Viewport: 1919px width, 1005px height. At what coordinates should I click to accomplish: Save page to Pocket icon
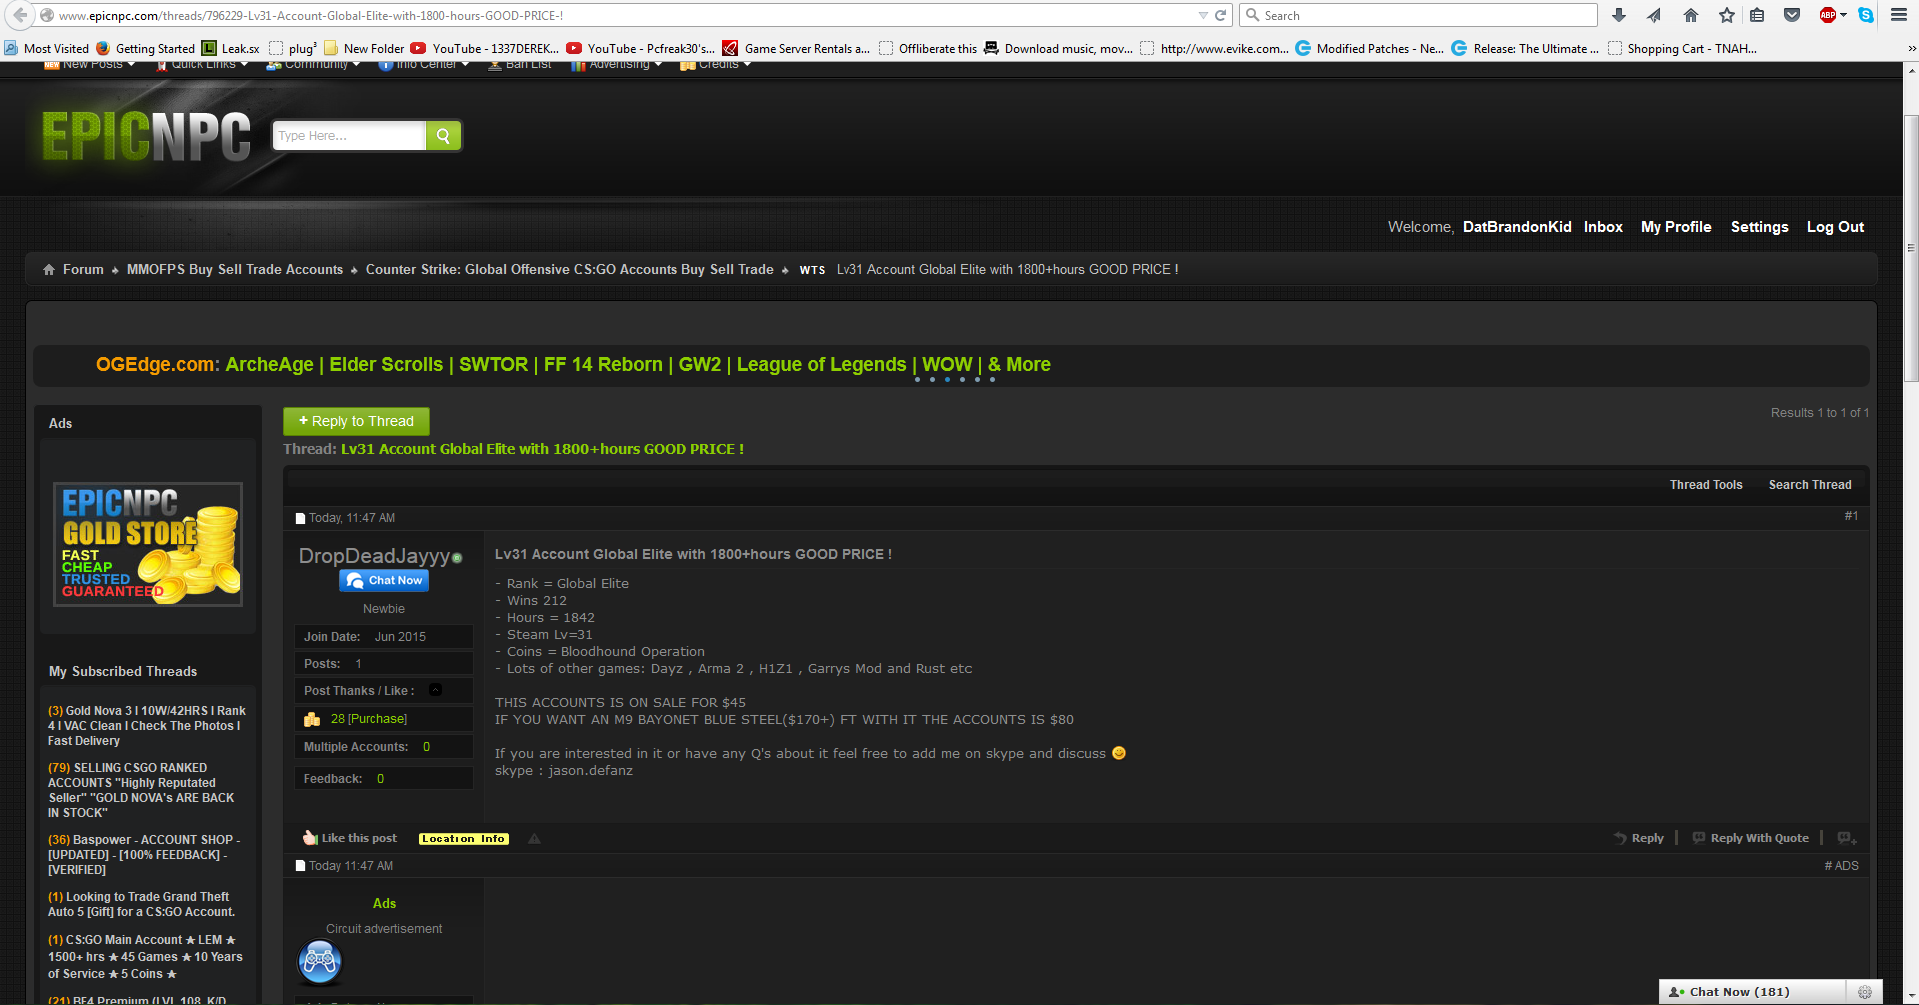click(1792, 15)
